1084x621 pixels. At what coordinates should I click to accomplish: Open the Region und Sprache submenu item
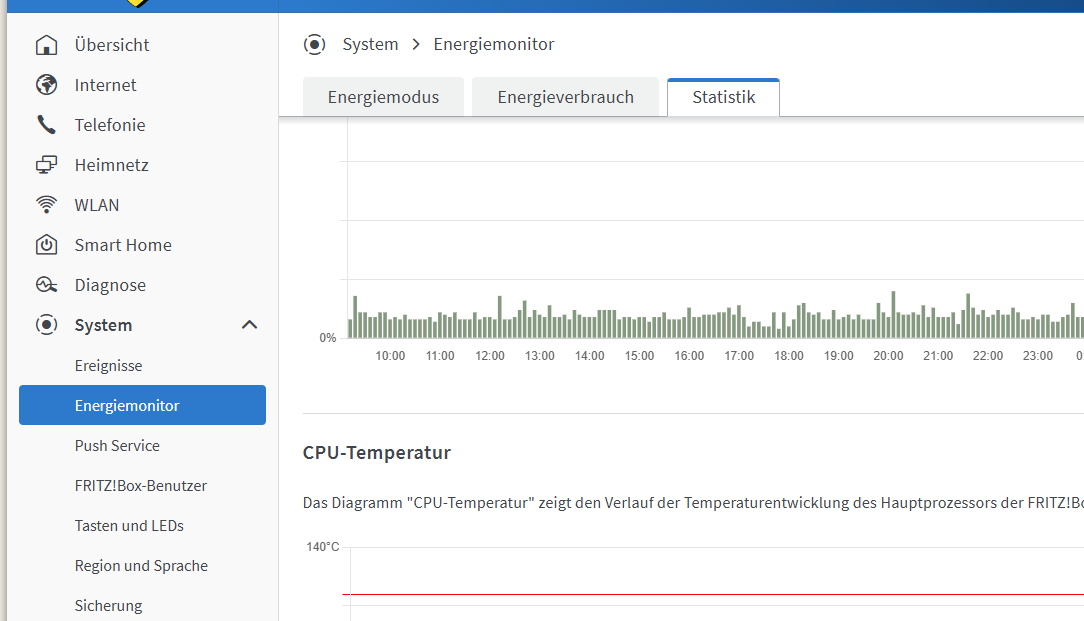click(x=141, y=566)
